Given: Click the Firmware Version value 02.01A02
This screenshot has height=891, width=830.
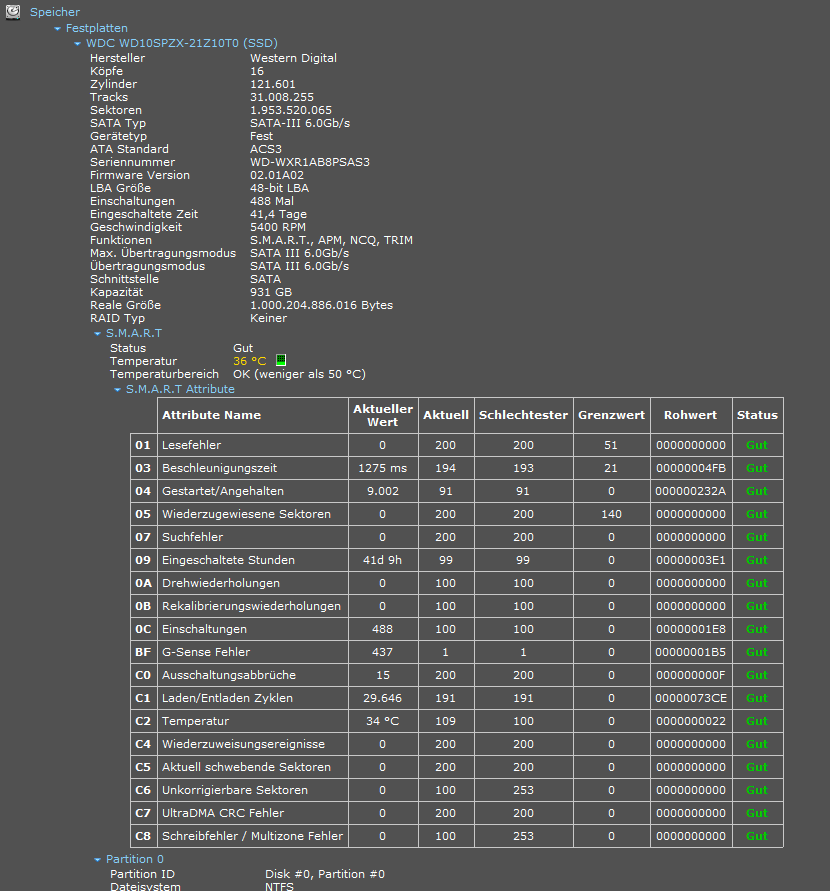Looking at the screenshot, I should [x=277, y=176].
